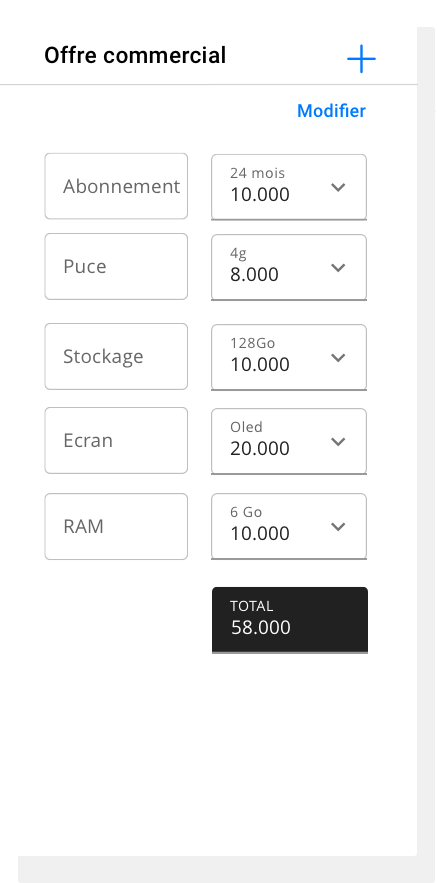This screenshot has width=437, height=883.
Task: Expand the Oled 20.000 screen dropdown
Action: [x=289, y=441]
